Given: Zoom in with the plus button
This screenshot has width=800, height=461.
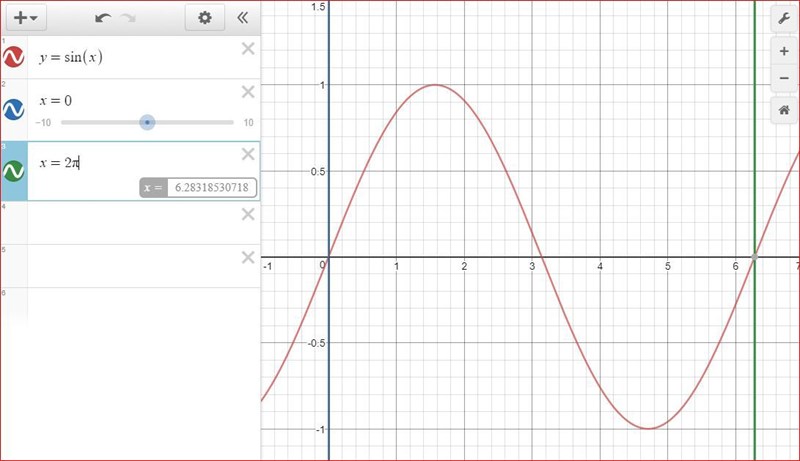Looking at the screenshot, I should (783, 51).
